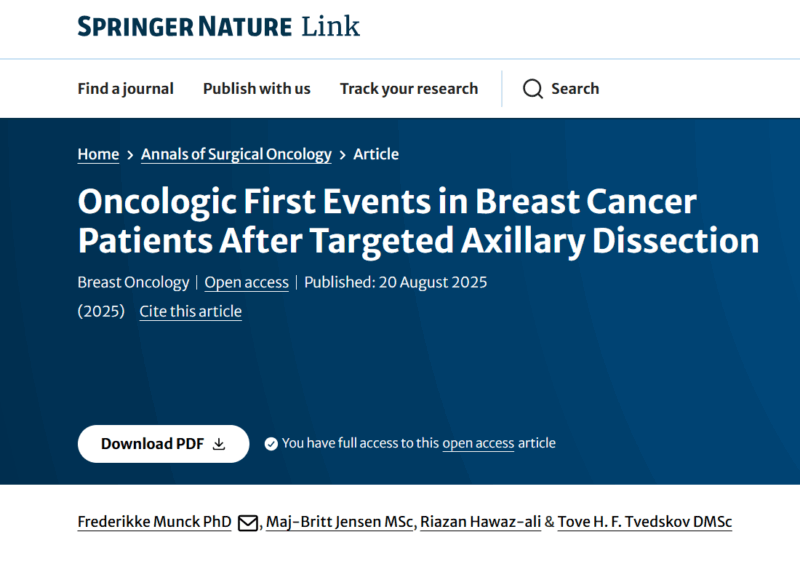
Task: Open author Riazan Hawaz-ali details
Action: pyautogui.click(x=480, y=522)
